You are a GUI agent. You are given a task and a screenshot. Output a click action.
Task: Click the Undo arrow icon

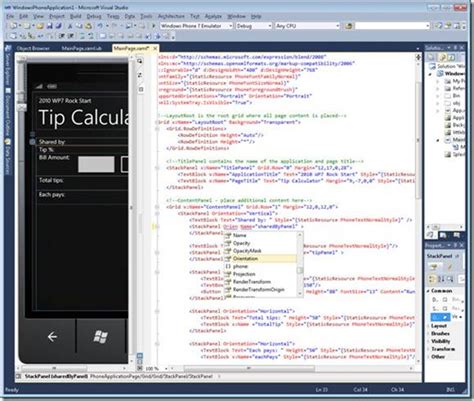click(100, 26)
